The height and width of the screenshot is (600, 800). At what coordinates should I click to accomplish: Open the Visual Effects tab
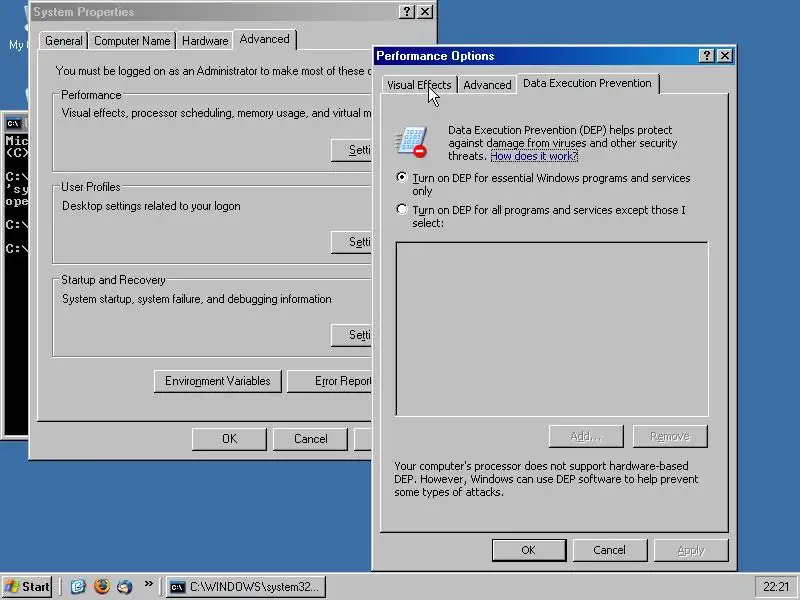(x=419, y=85)
